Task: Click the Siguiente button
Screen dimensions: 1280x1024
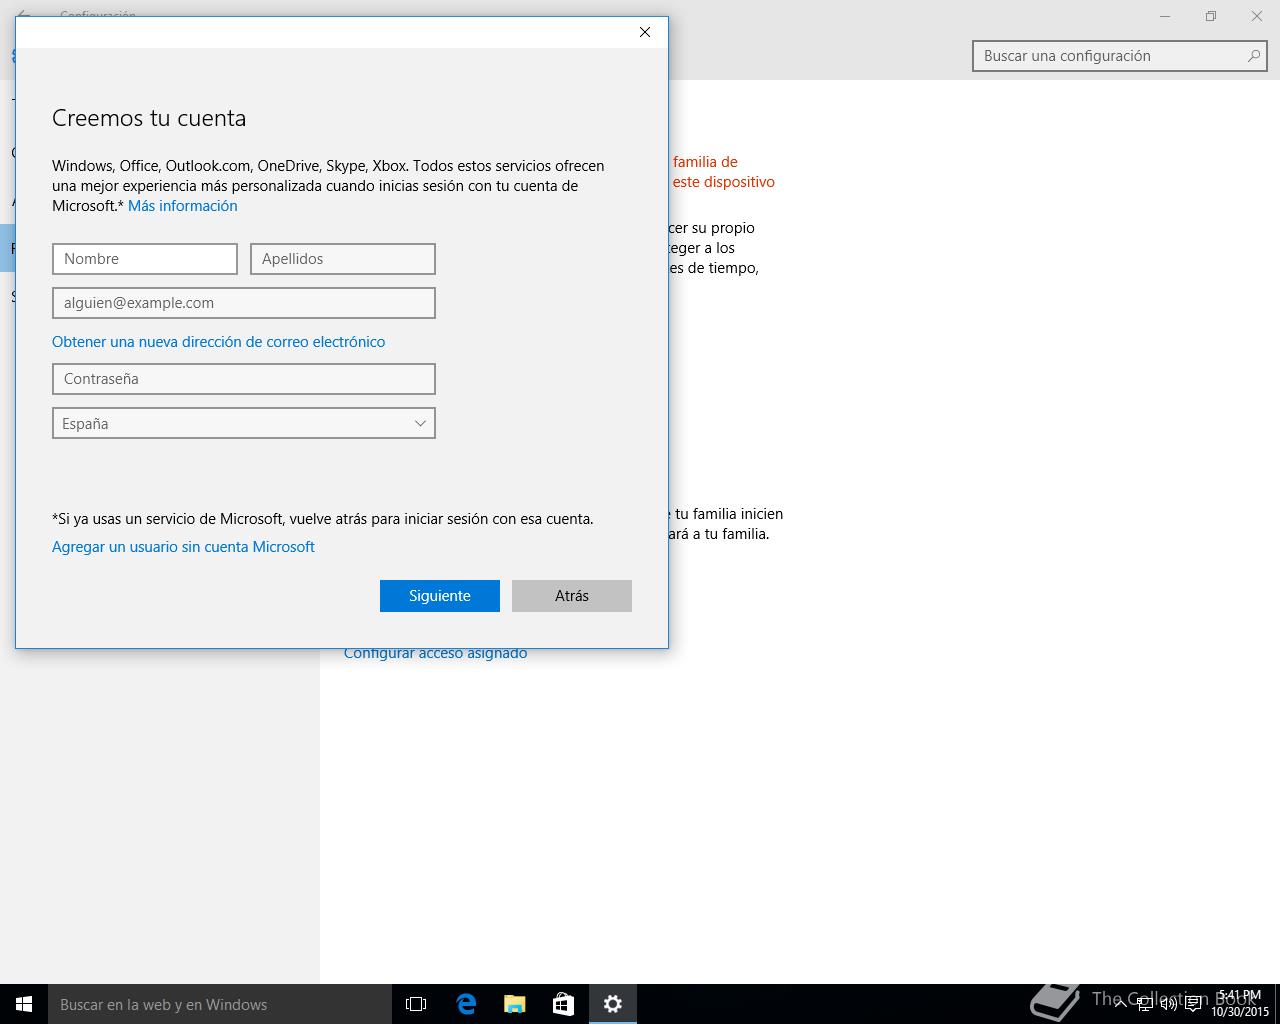Action: 440,596
